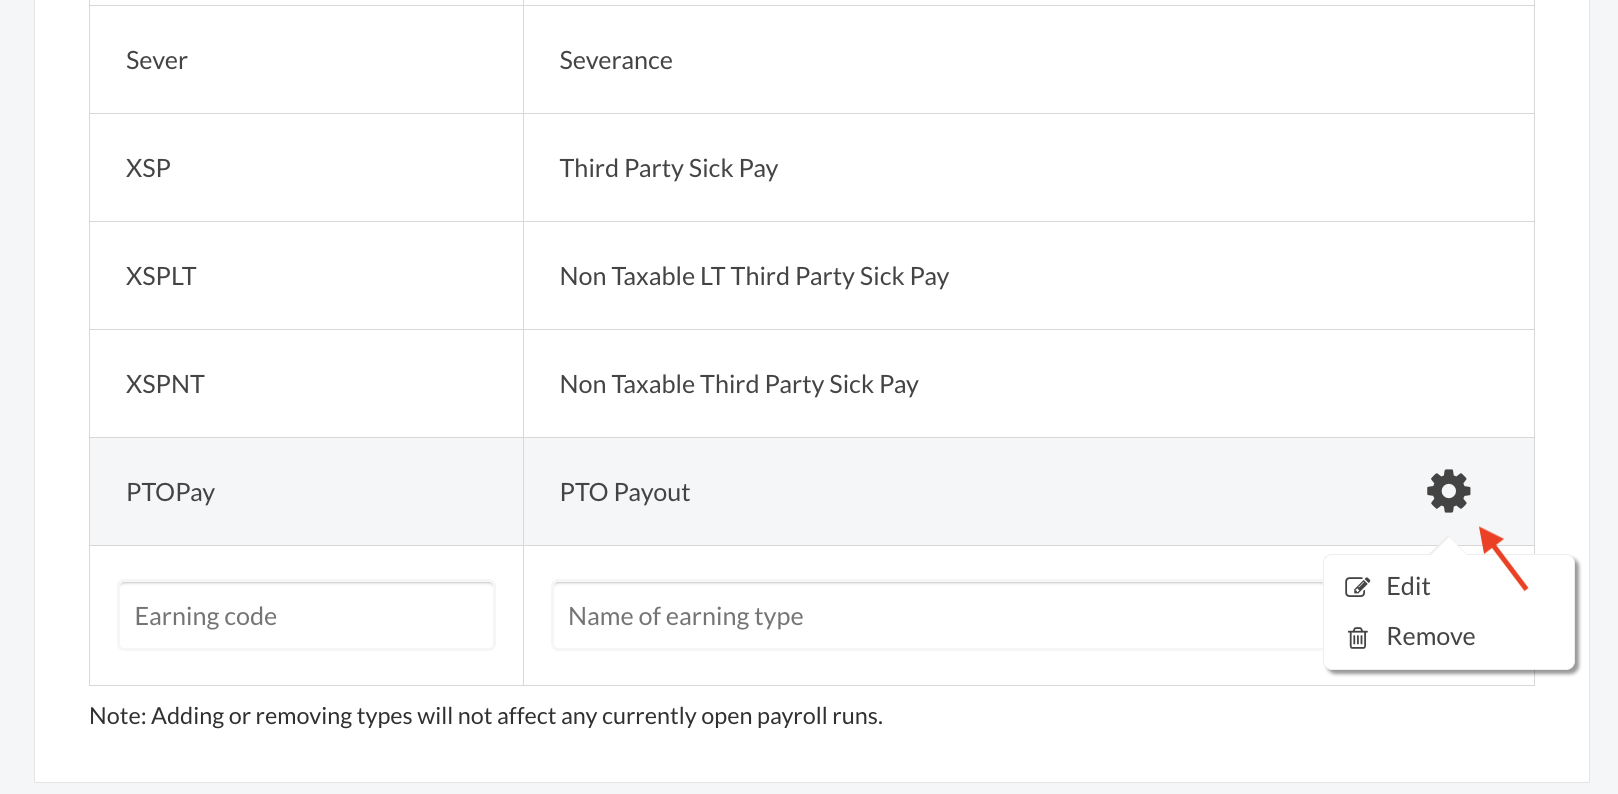Click the PTO Payout name cell

[x=625, y=492]
